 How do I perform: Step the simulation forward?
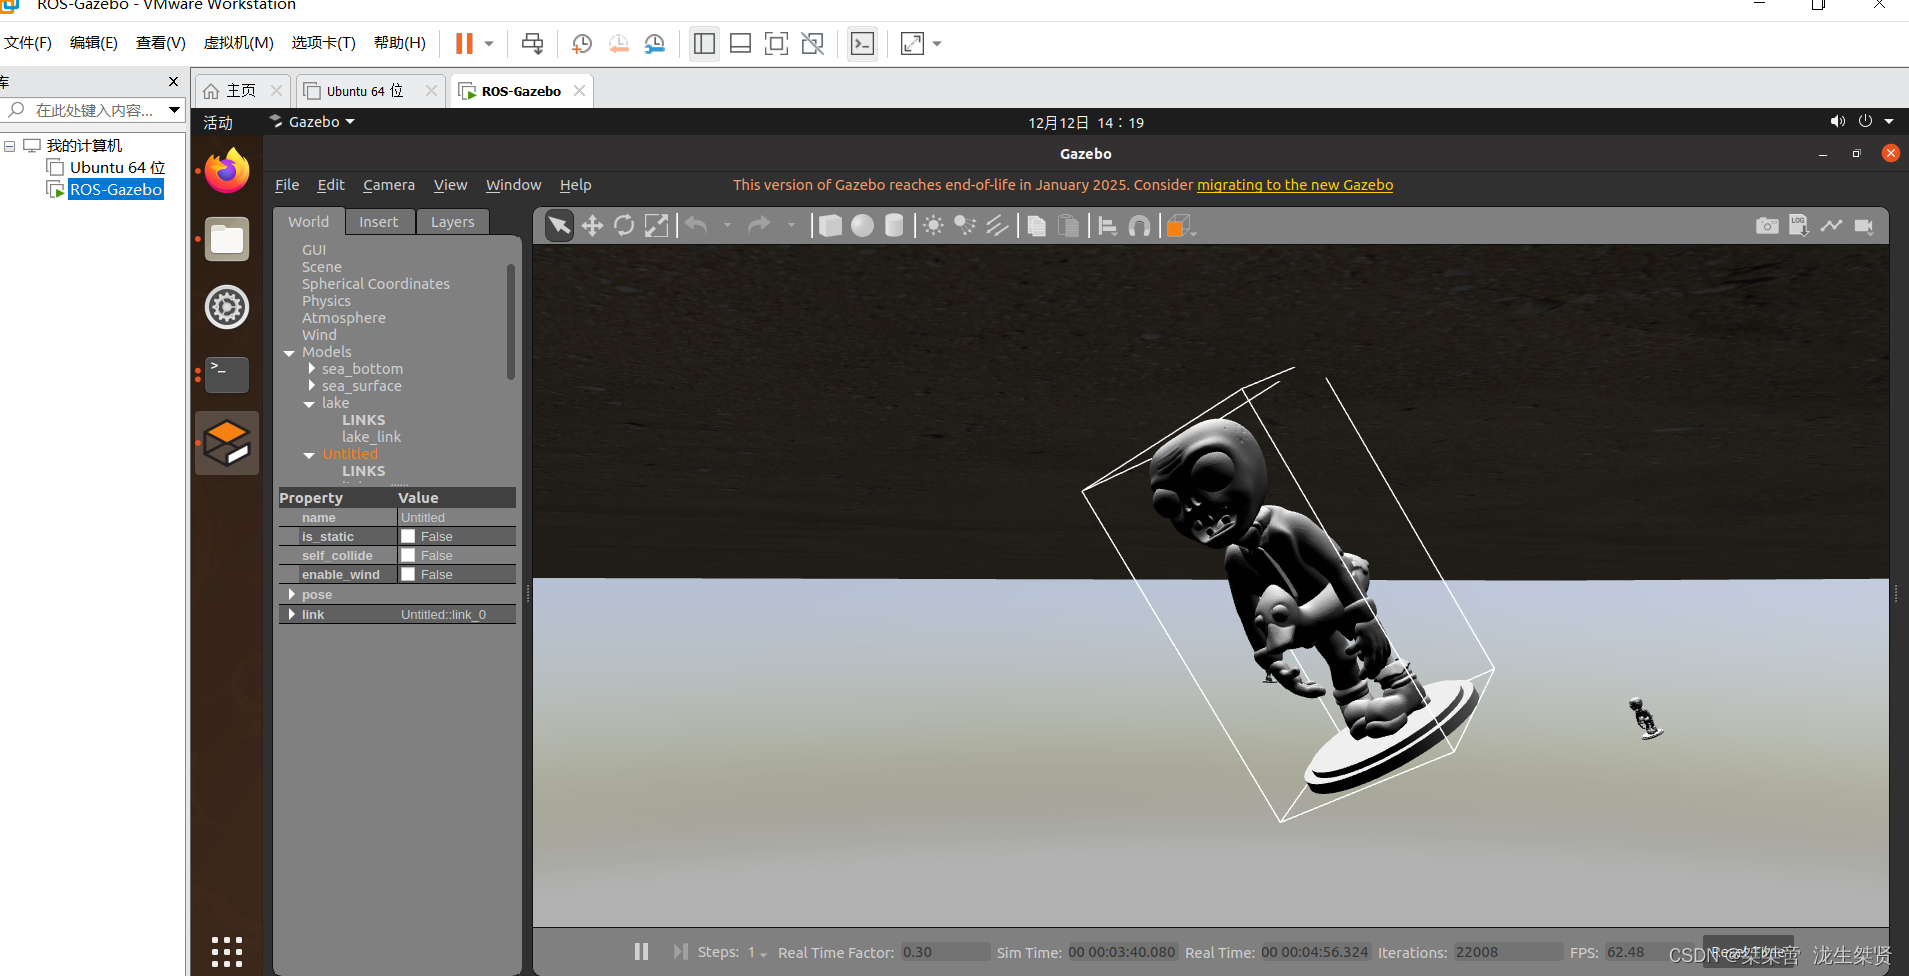pos(680,952)
